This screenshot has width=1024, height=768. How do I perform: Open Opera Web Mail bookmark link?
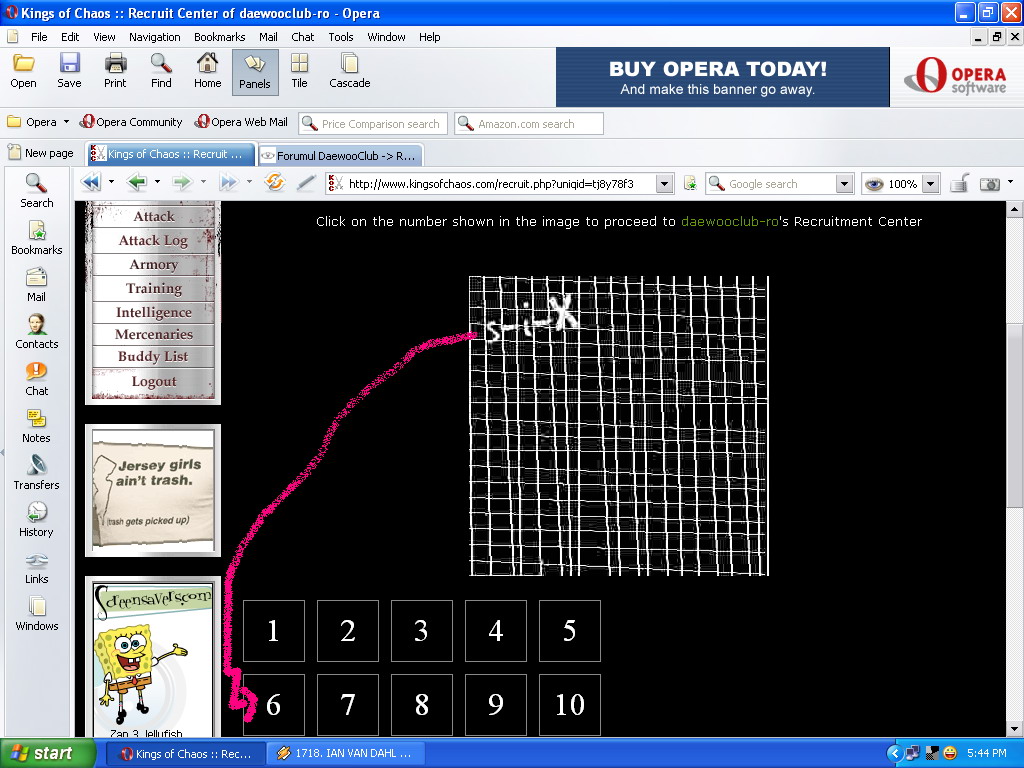tap(242, 122)
